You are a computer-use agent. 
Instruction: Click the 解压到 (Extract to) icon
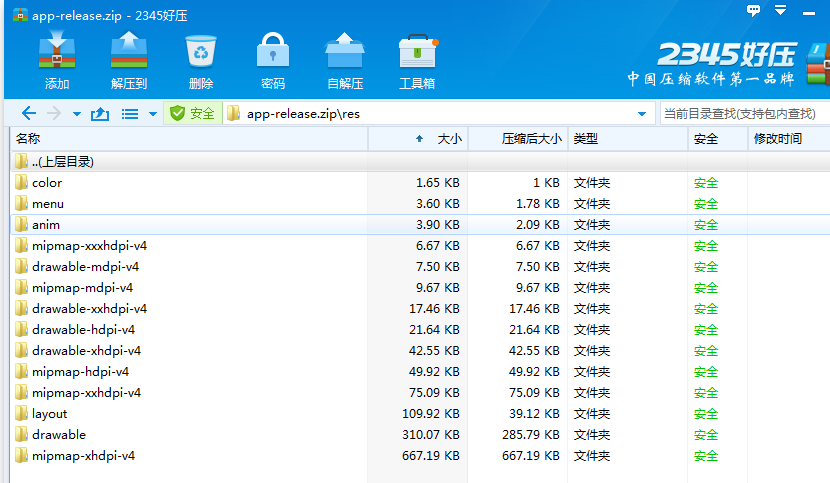129,60
